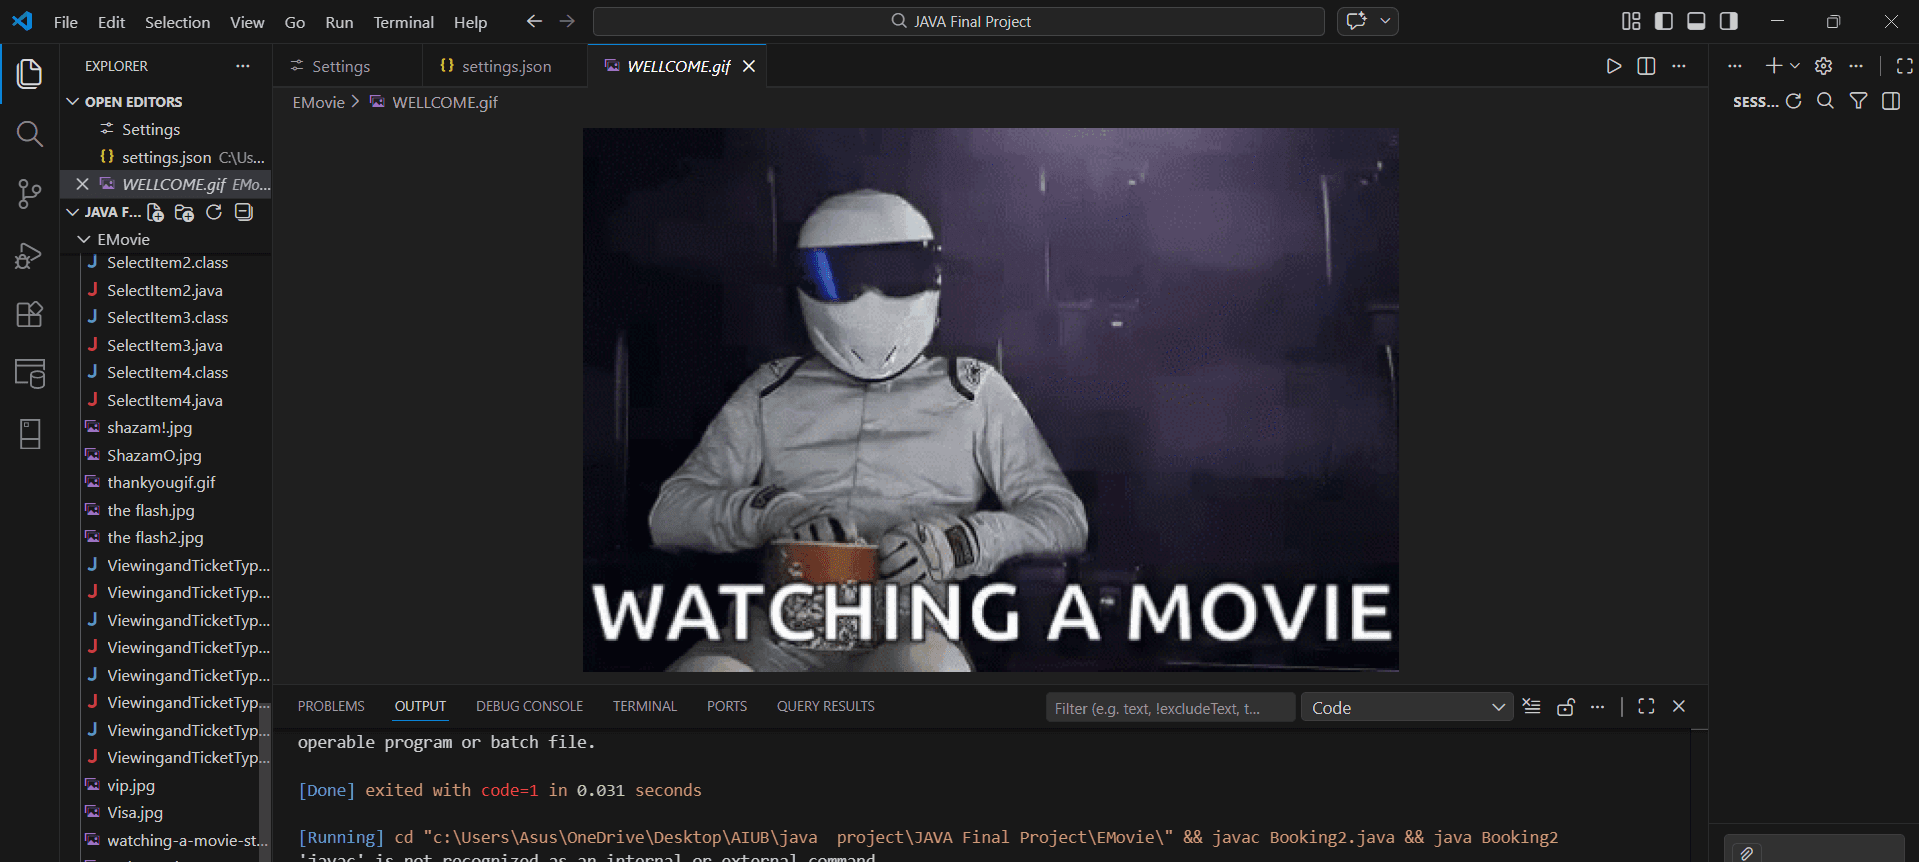Click the output filter text field

point(1170,708)
